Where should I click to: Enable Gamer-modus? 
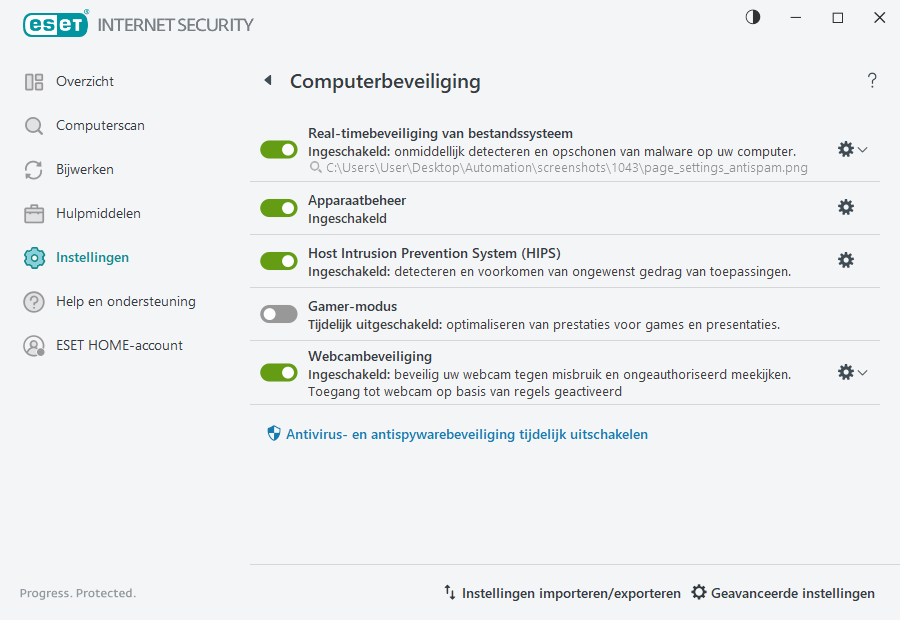click(278, 313)
